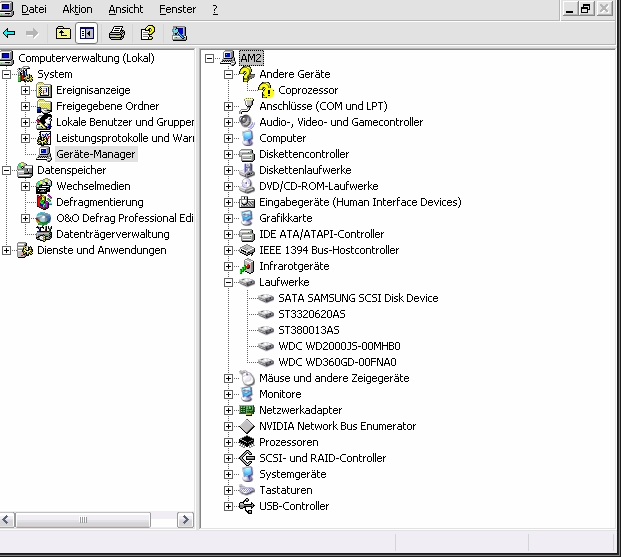Collapse the System node in left tree

click(x=6, y=74)
